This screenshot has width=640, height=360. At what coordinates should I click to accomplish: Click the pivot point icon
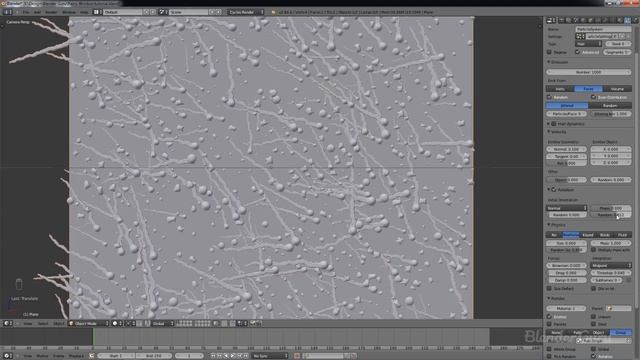pyautogui.click(x=129, y=323)
